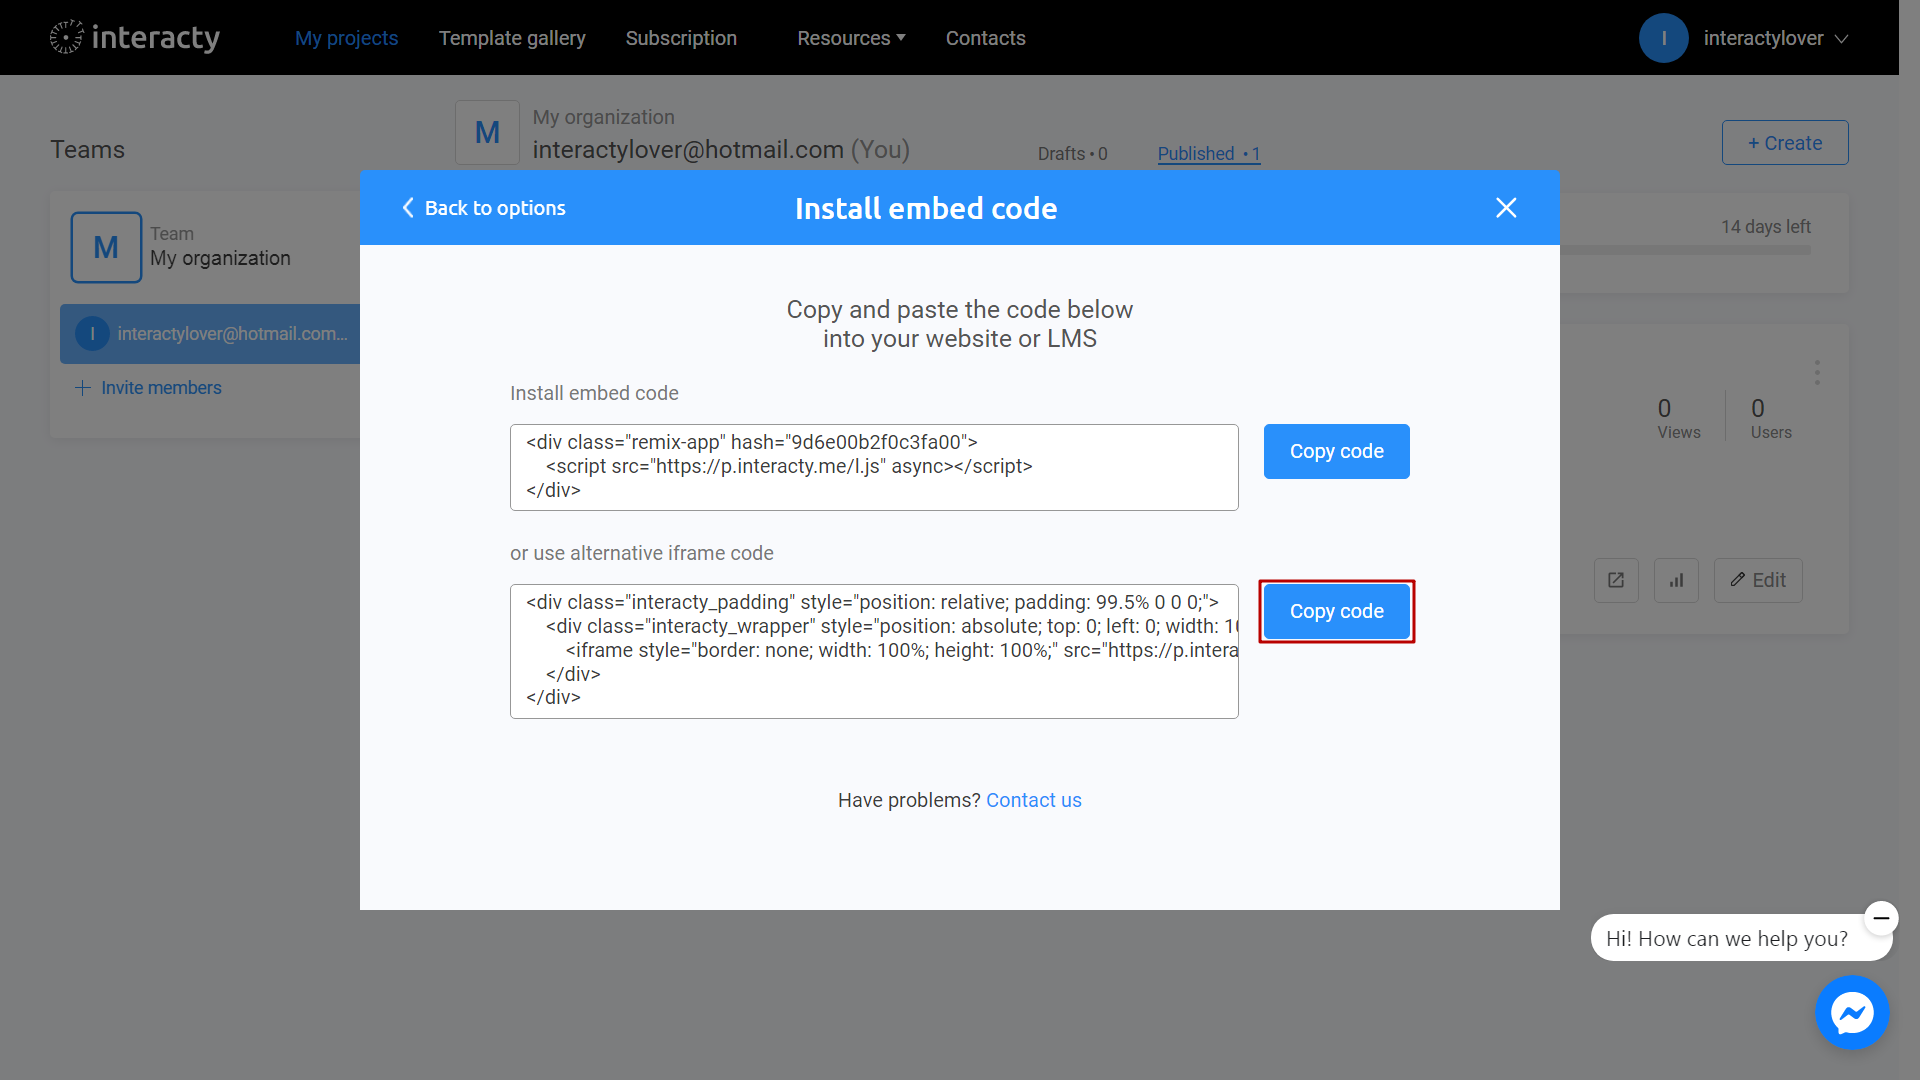
Task: Select the Template gallery menu item
Action: pos(512,37)
